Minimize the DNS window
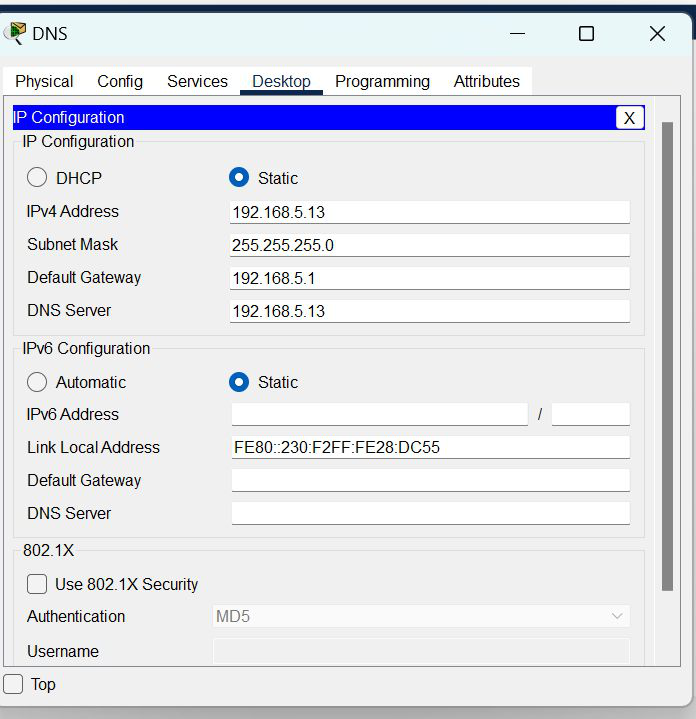Image resolution: width=696 pixels, height=719 pixels. [517, 34]
